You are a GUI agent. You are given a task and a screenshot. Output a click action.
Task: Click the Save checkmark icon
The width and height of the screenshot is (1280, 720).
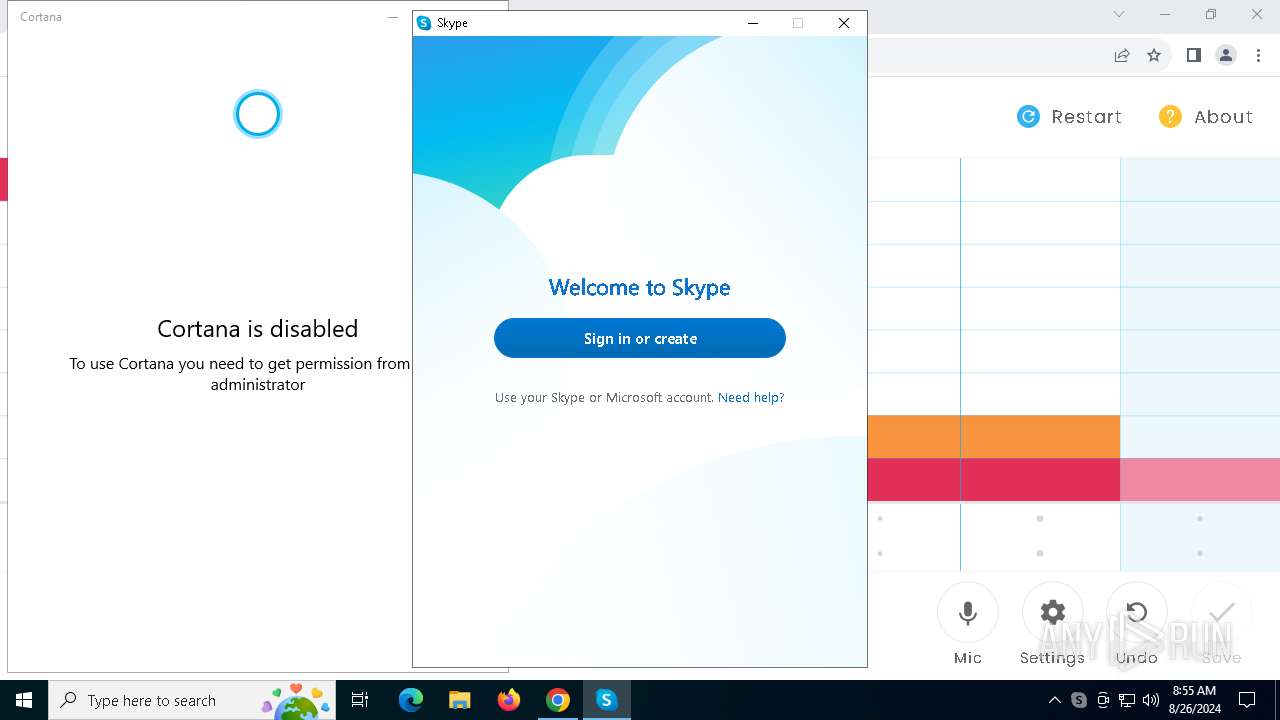1222,613
